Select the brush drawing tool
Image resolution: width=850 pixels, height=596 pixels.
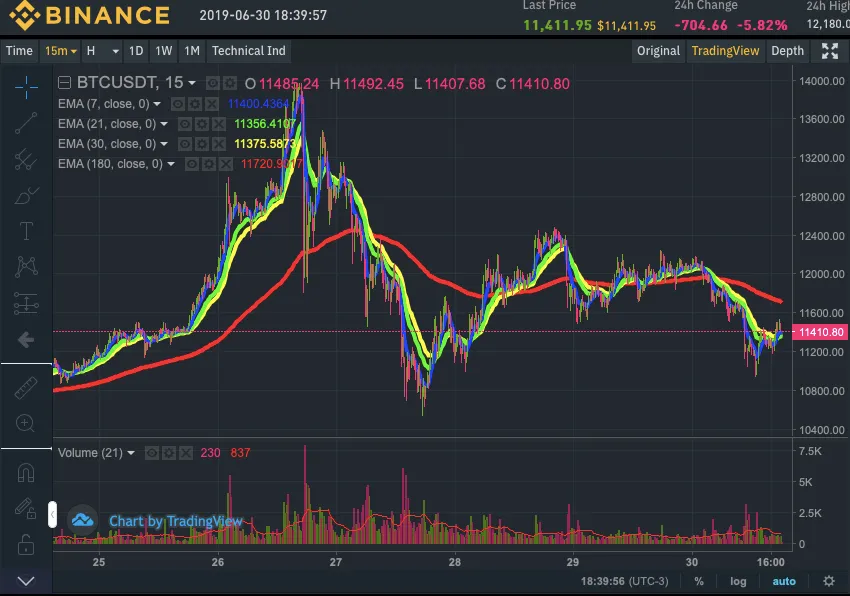point(26,195)
